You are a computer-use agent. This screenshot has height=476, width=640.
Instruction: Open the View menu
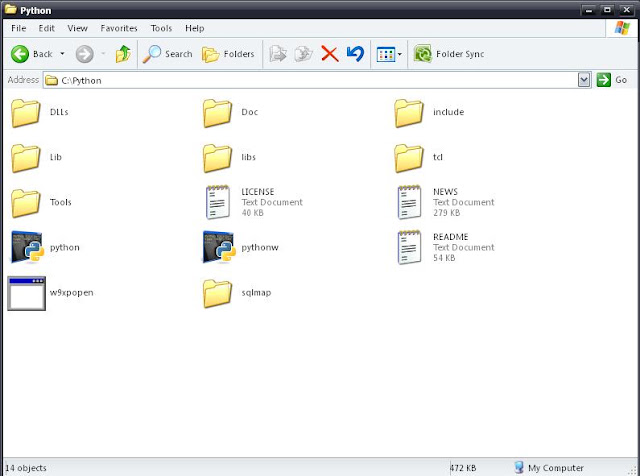click(78, 28)
